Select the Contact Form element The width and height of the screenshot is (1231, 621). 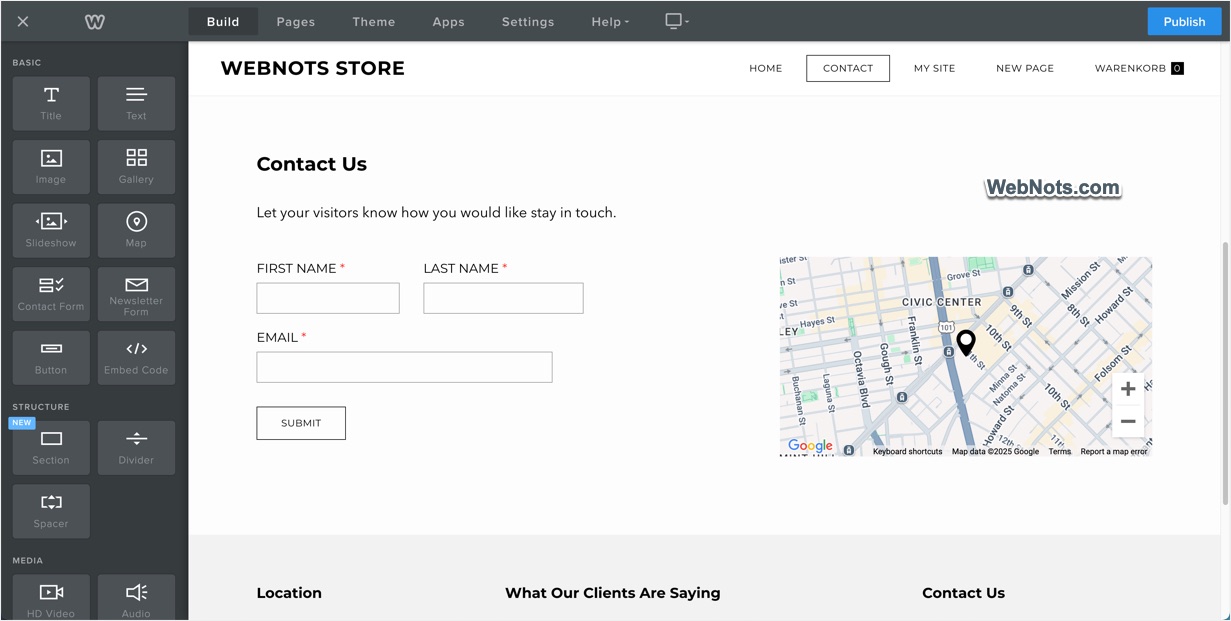[x=51, y=294]
